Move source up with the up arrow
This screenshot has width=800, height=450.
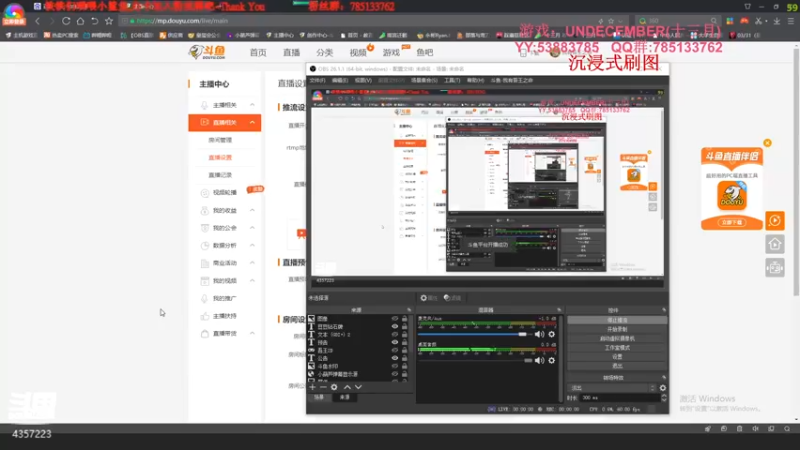[x=347, y=387]
